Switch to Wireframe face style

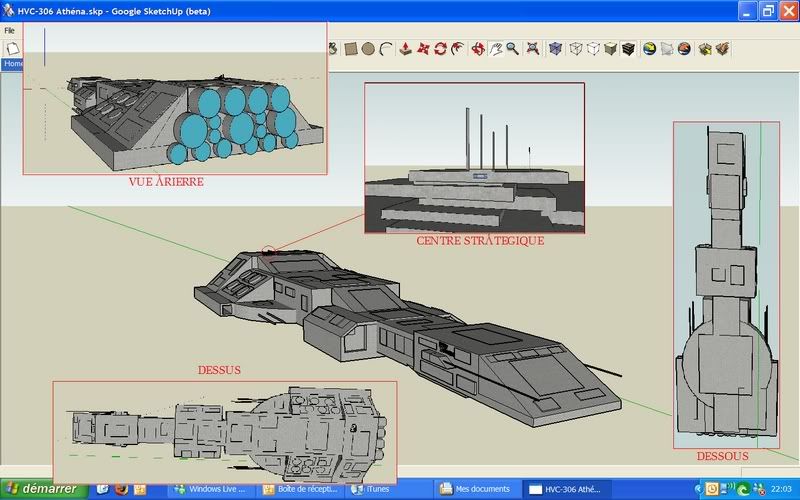click(576, 49)
